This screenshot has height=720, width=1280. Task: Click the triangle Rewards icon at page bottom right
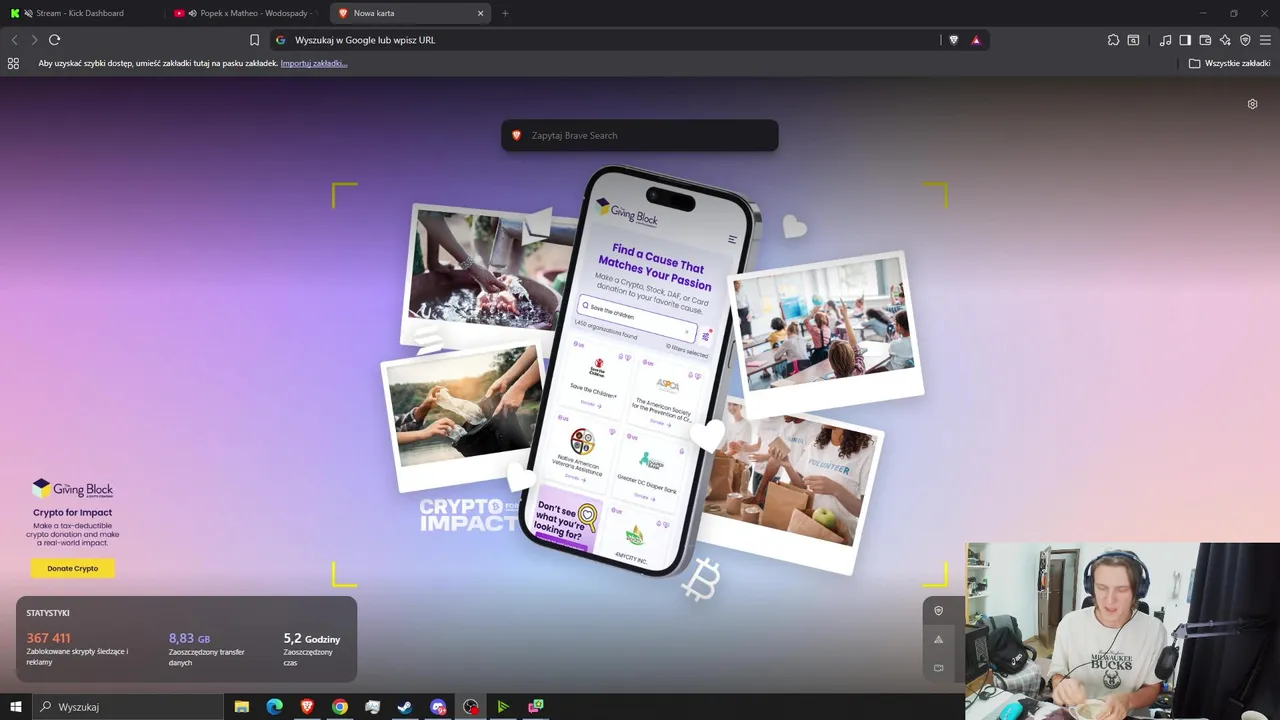938,639
